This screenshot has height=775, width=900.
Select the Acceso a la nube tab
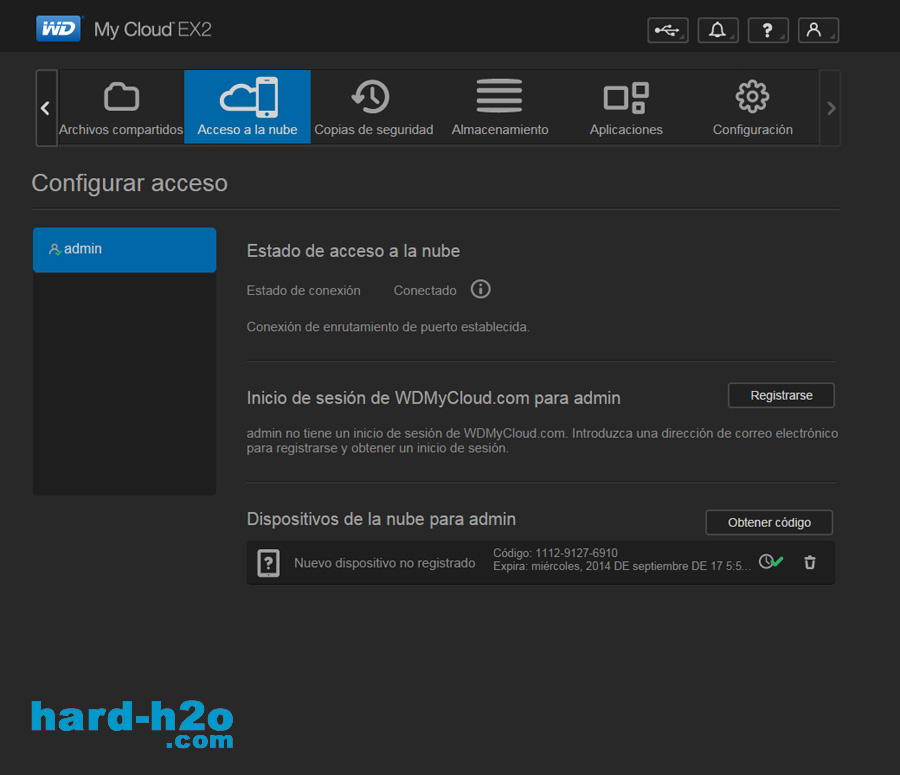pyautogui.click(x=247, y=107)
